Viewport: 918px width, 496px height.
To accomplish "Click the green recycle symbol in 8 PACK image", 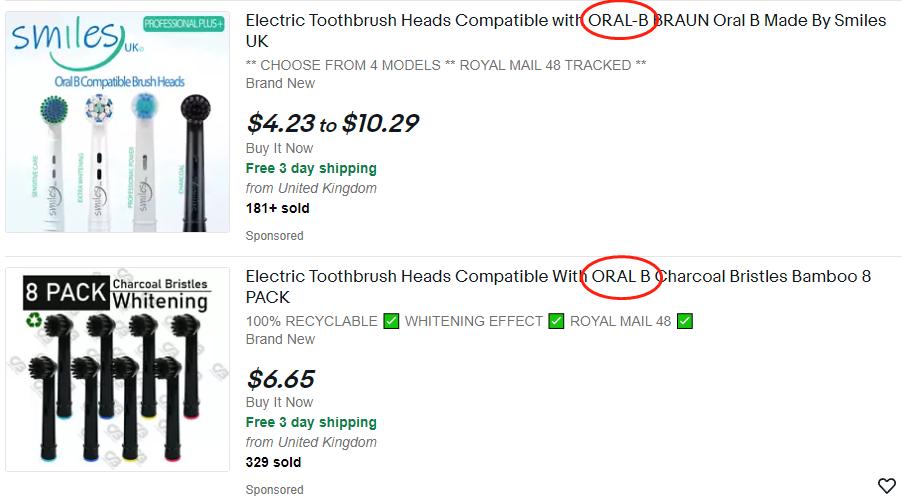I will 35,322.
